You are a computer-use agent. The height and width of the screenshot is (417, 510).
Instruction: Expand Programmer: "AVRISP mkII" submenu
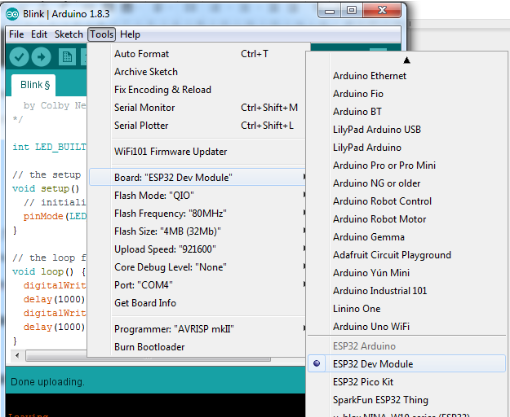coord(197,329)
